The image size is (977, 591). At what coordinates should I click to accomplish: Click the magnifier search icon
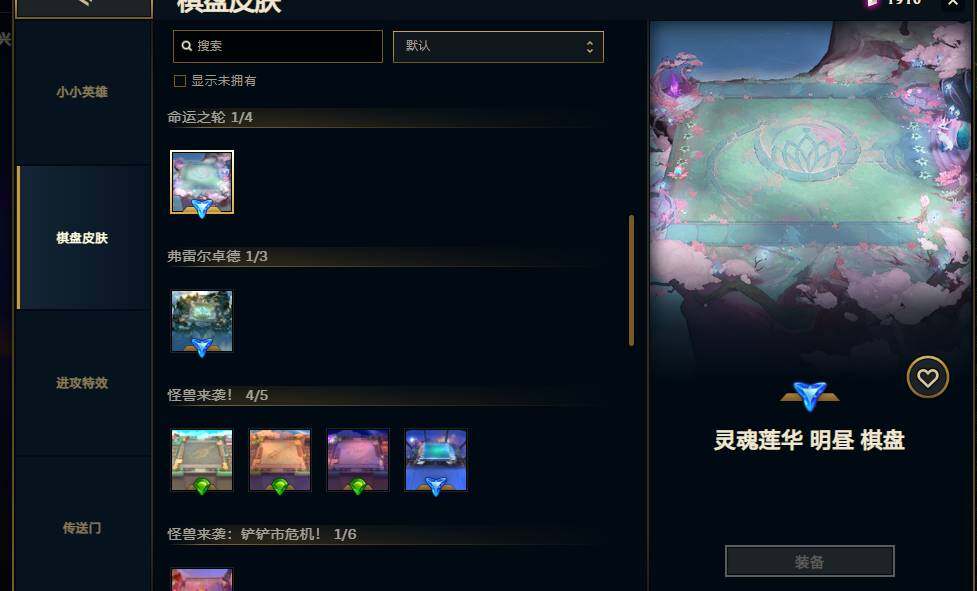[186, 46]
